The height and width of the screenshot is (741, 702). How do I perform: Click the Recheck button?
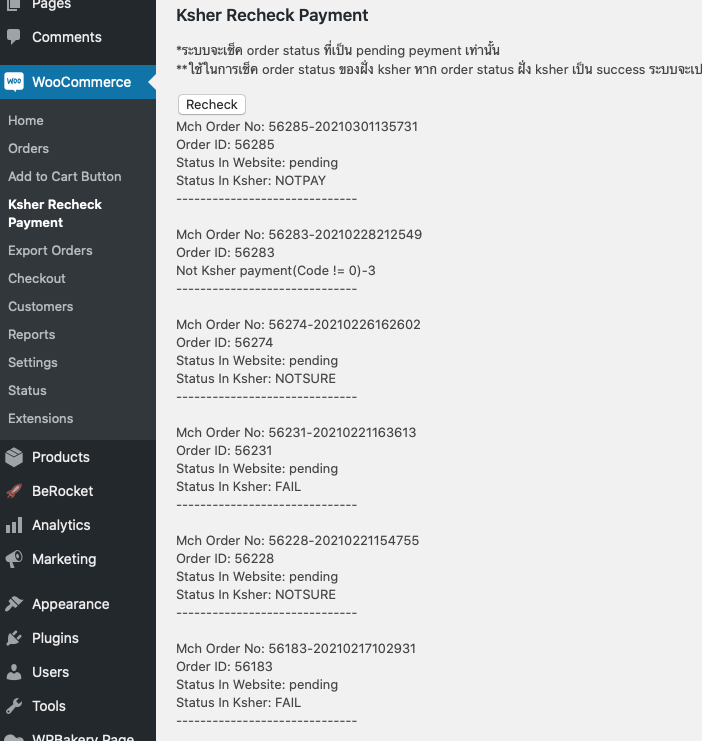point(212,104)
